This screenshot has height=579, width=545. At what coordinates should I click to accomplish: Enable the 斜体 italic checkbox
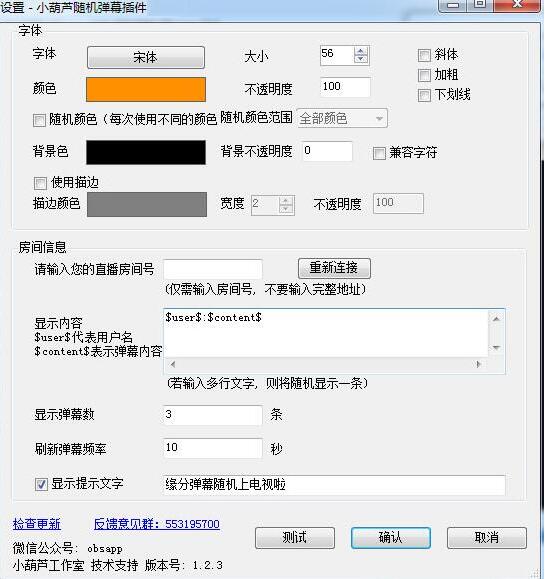(424, 55)
